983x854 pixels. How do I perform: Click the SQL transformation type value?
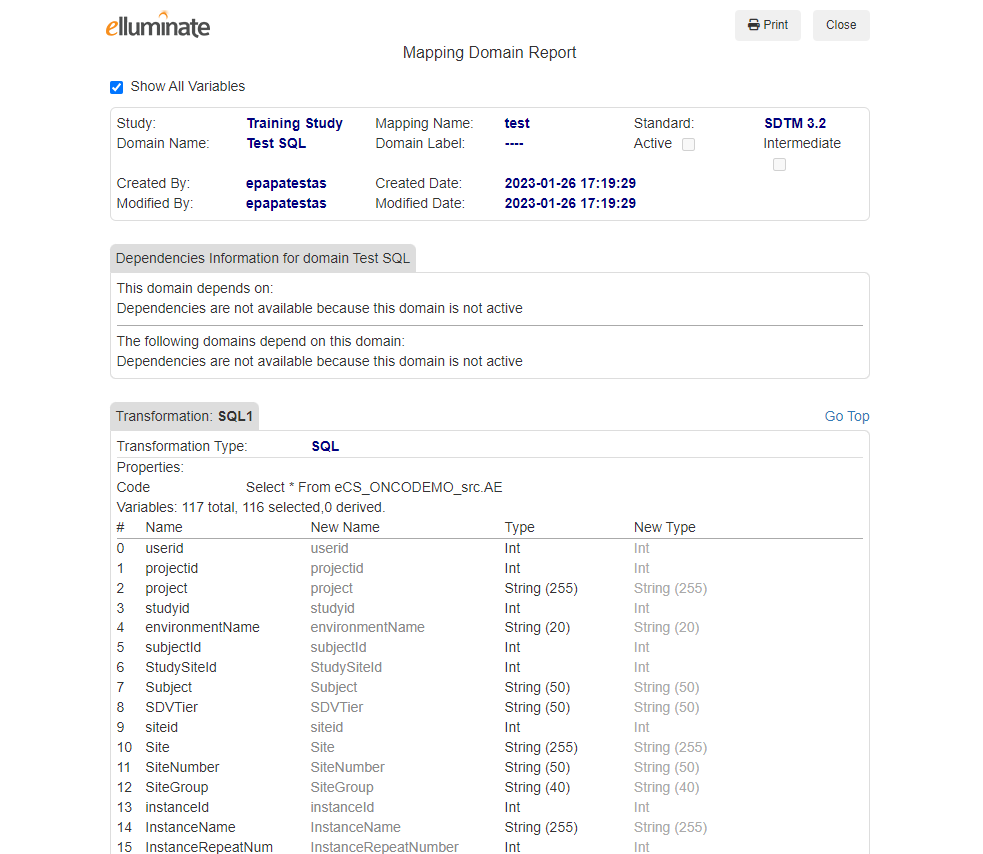325,446
